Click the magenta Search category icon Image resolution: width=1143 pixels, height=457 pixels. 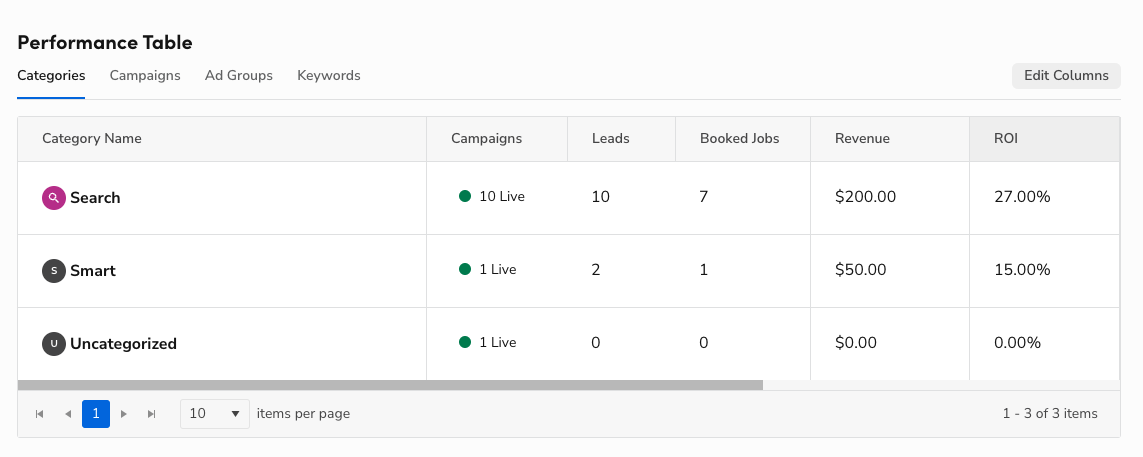pyautogui.click(x=54, y=198)
